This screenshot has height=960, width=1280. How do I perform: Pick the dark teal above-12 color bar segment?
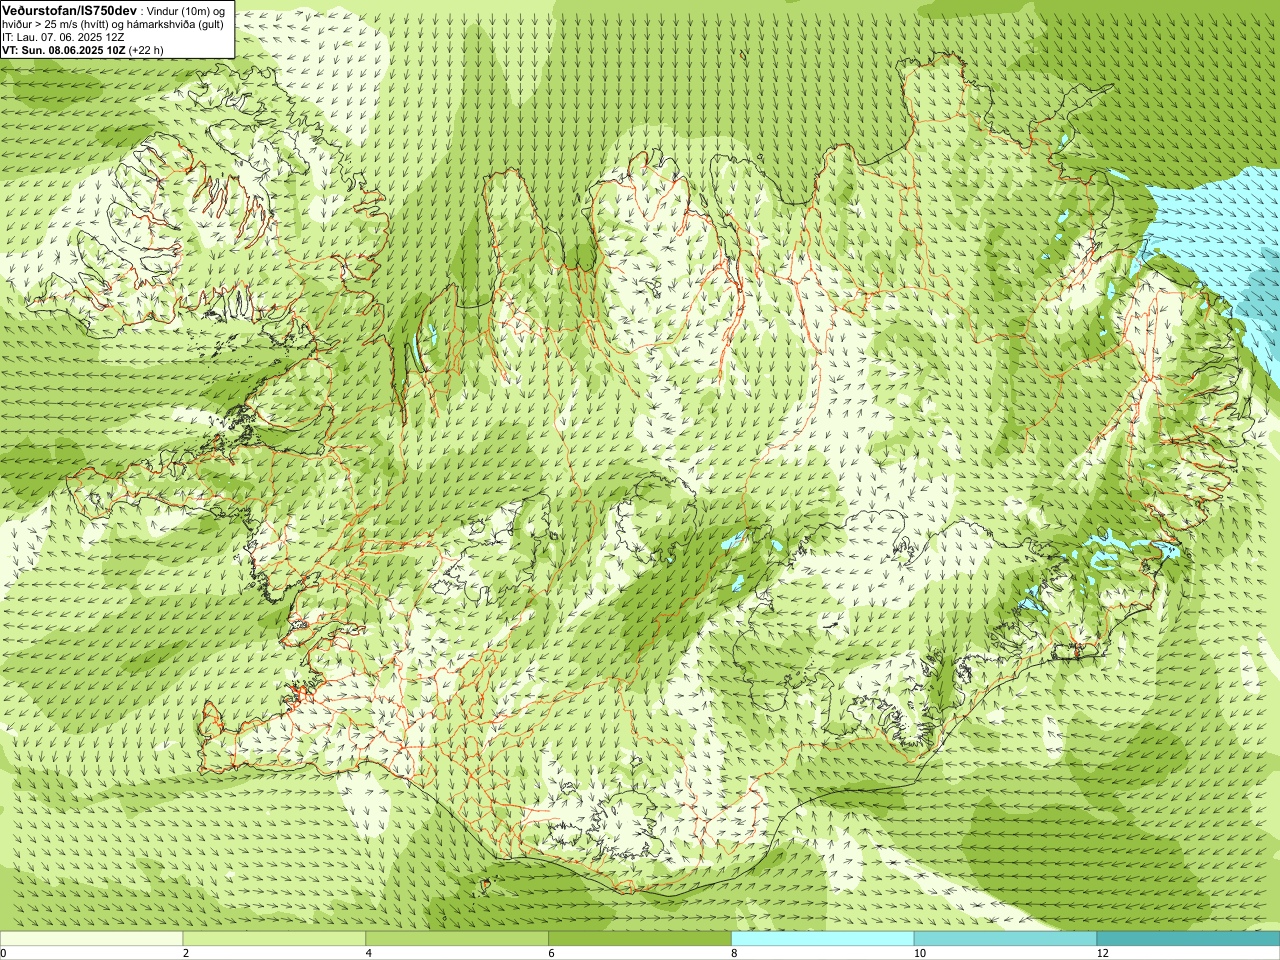[1188, 939]
